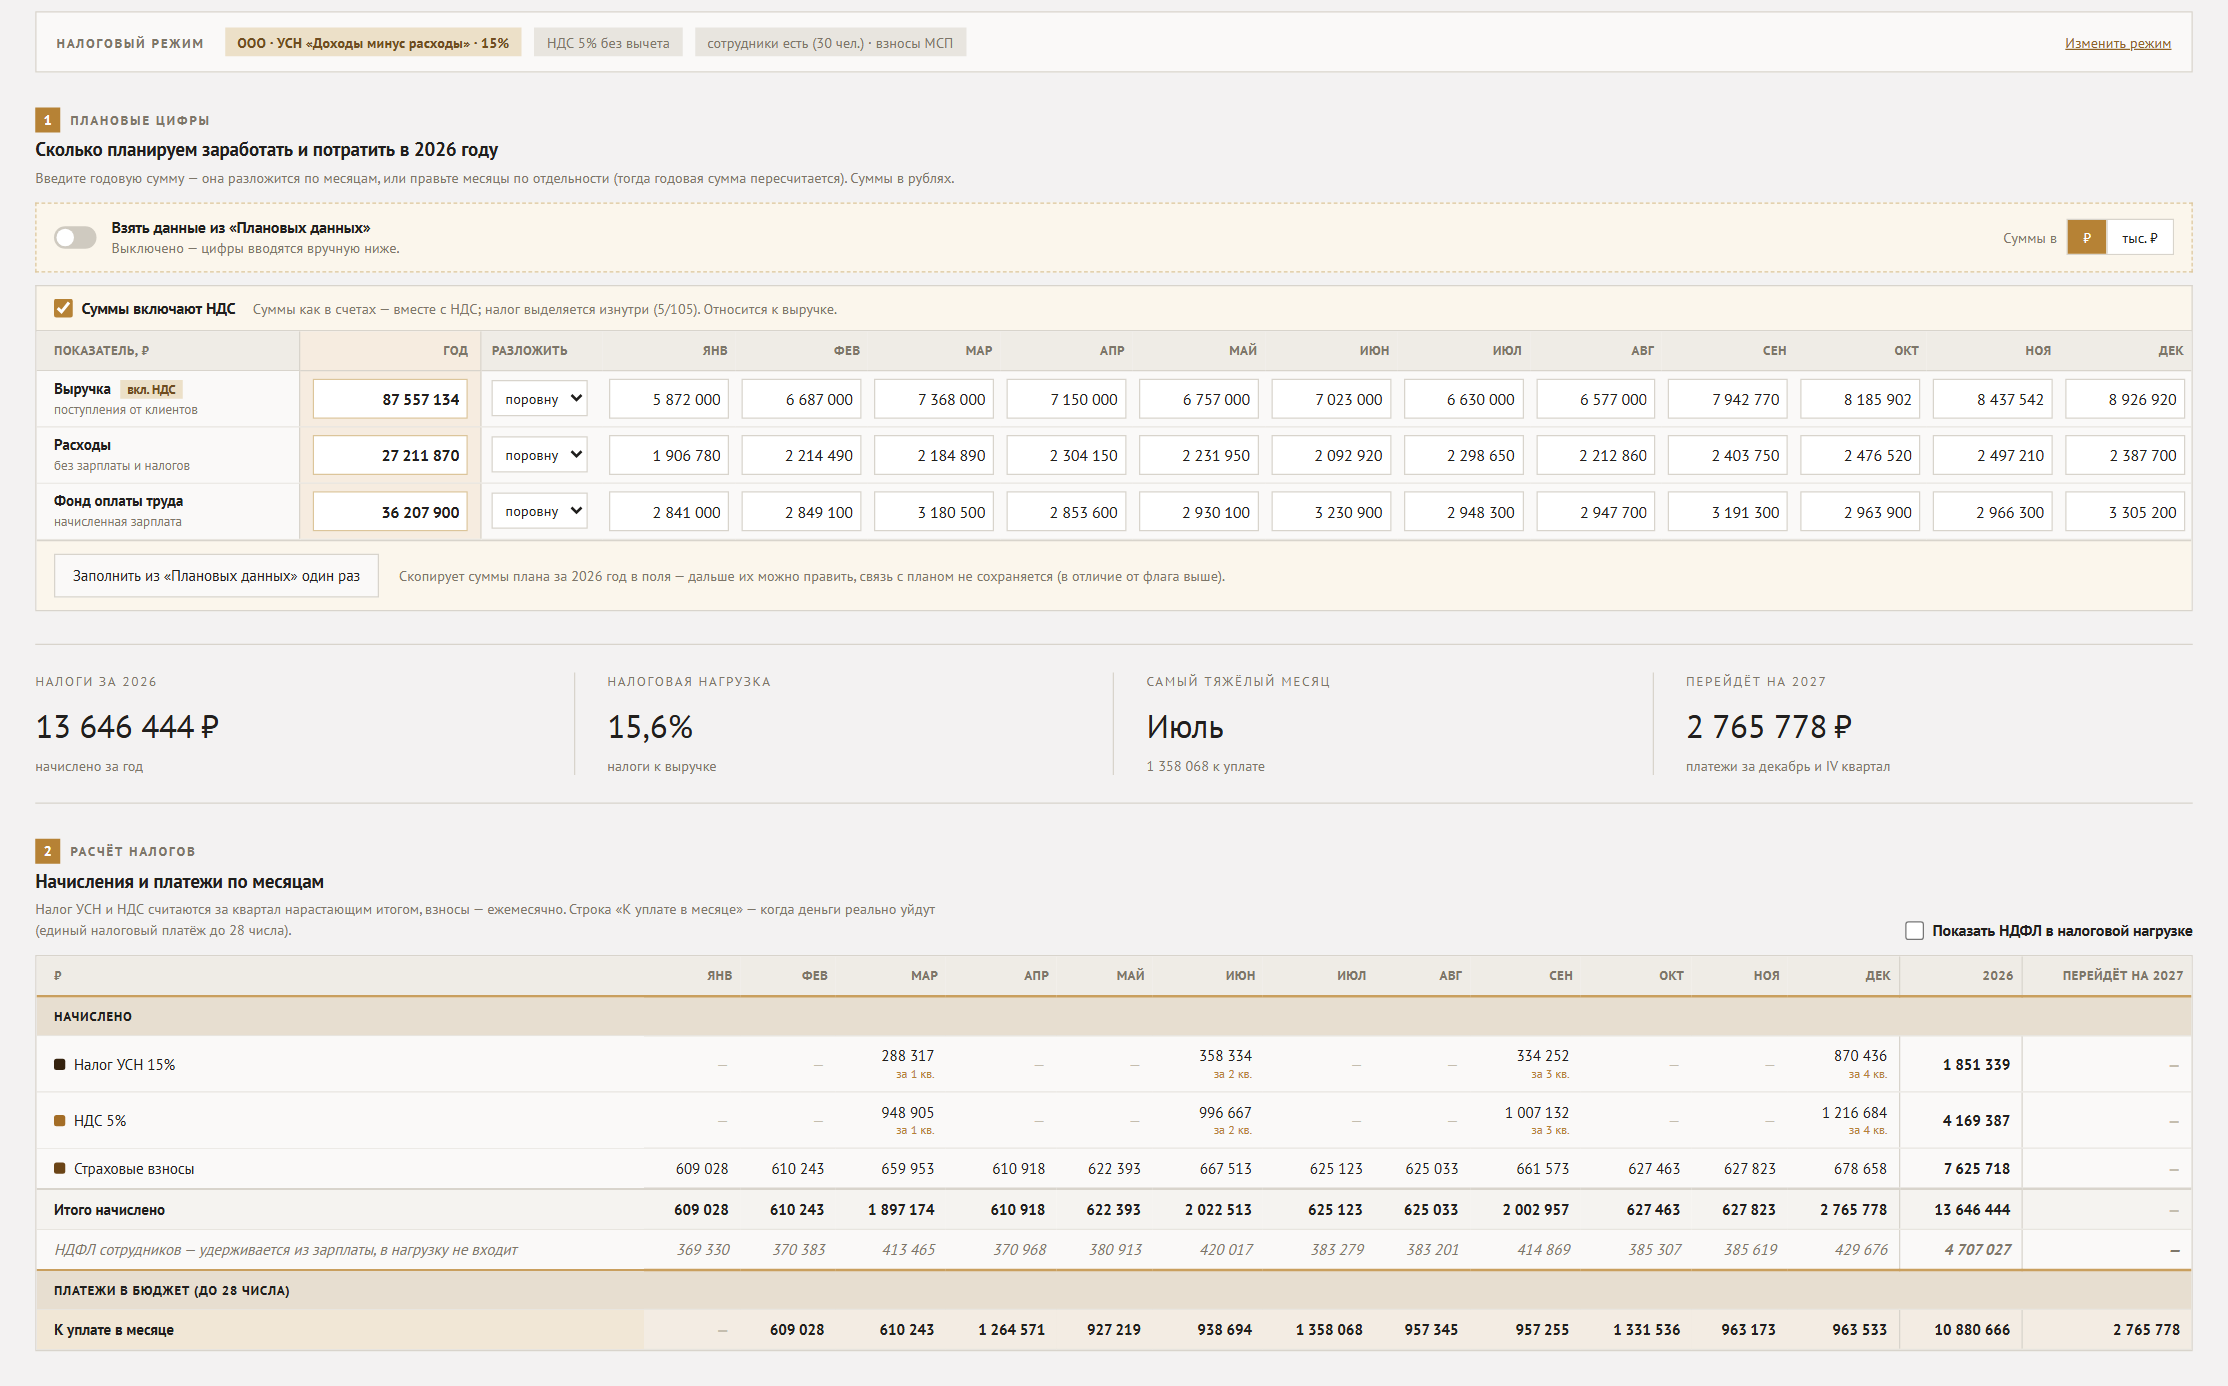Screen dimensions: 2228x1386
Task: Uncheck the «Суммы включают НДС» checkbox
Action: (63, 308)
